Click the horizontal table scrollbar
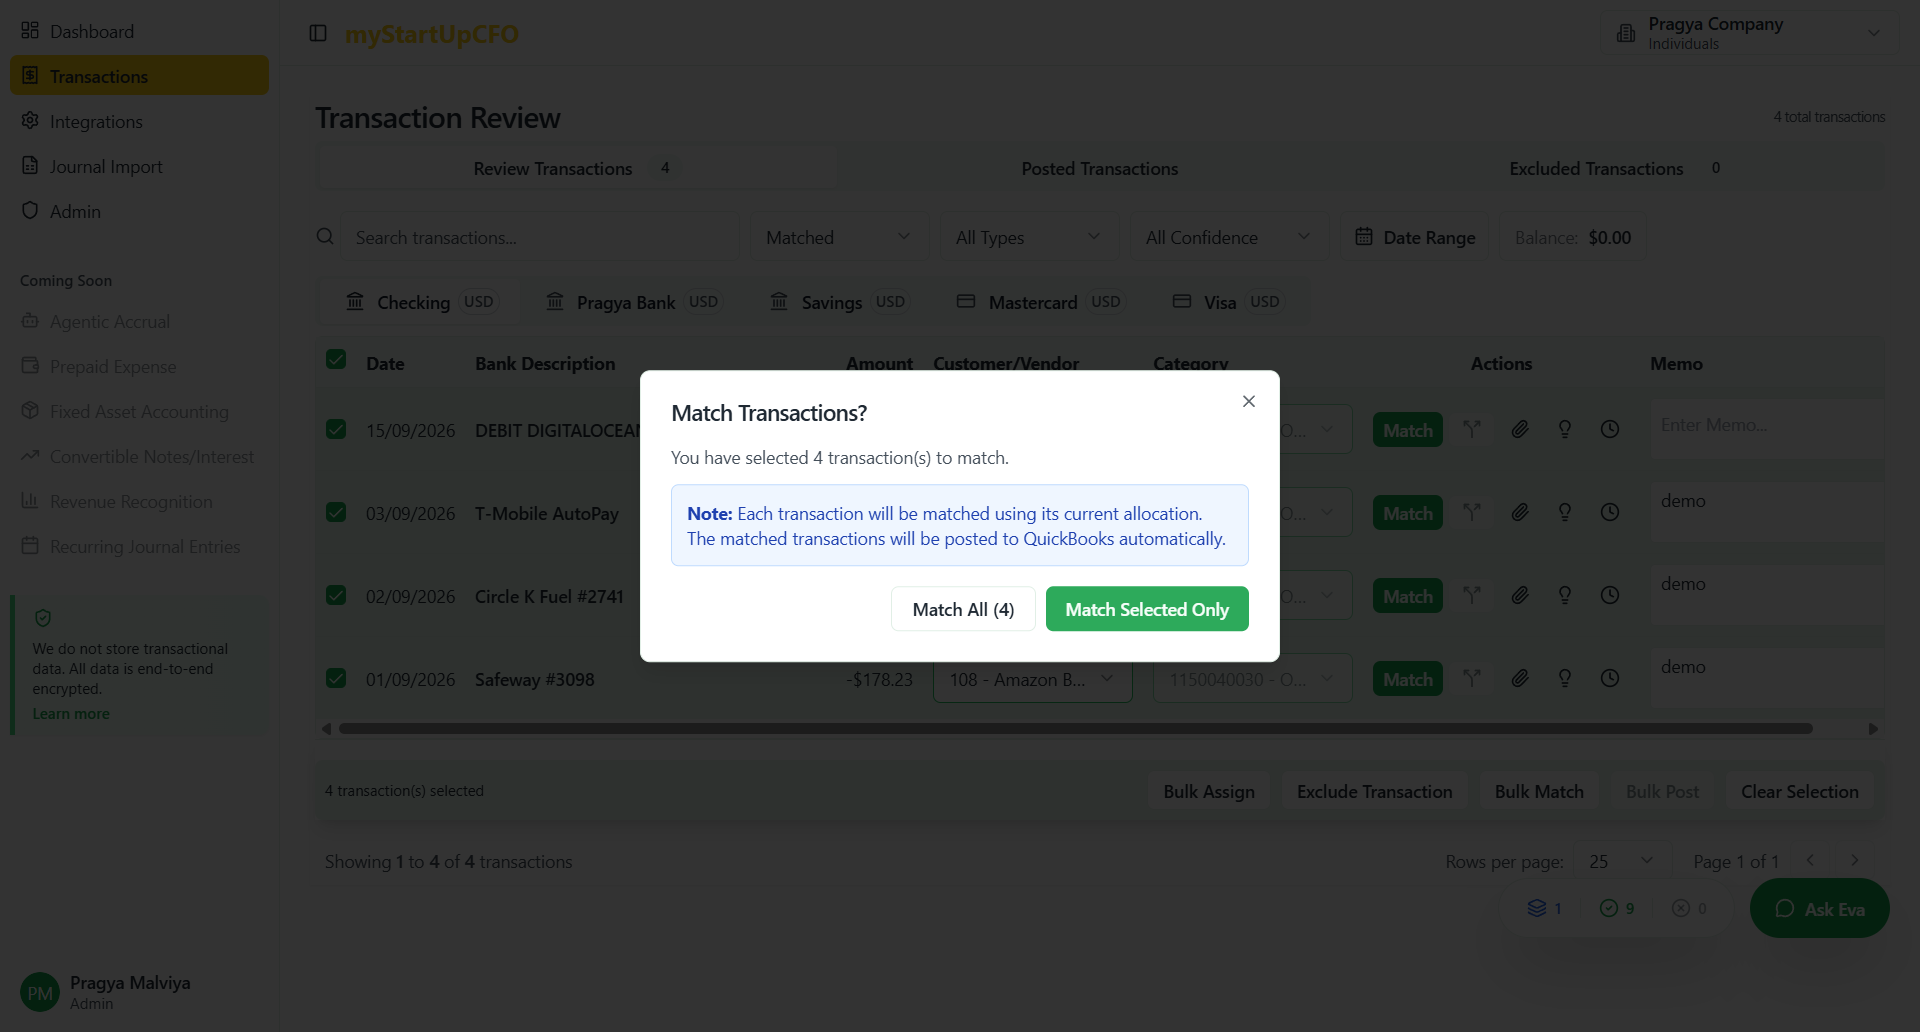This screenshot has width=1920, height=1032. pyautogui.click(x=1075, y=729)
